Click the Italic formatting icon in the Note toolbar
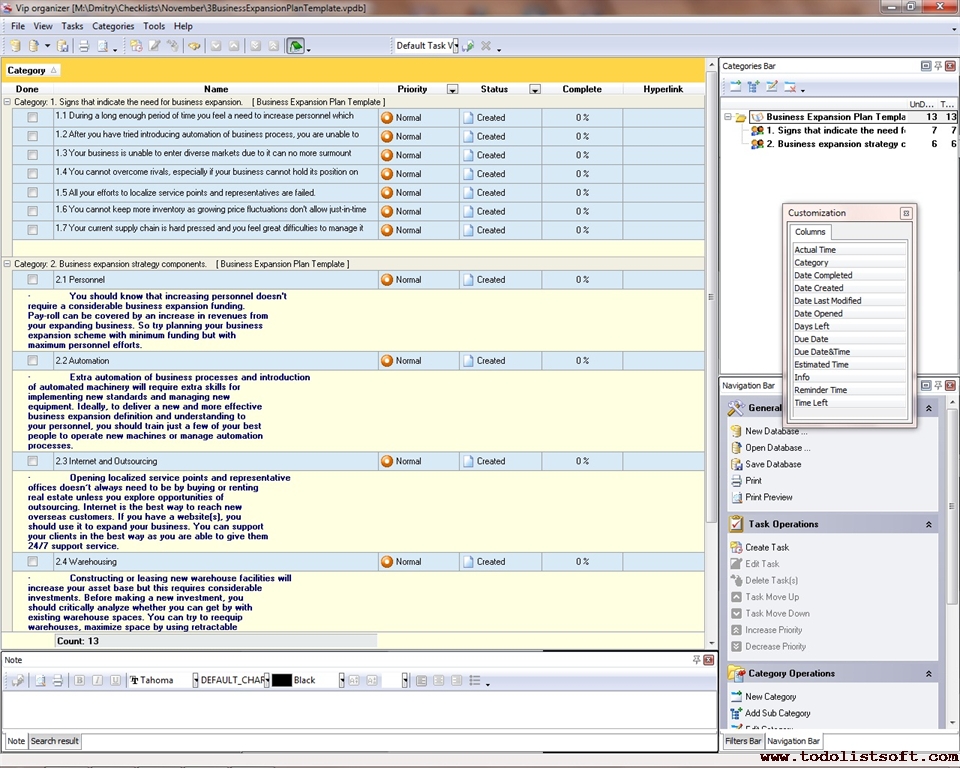 (x=96, y=680)
